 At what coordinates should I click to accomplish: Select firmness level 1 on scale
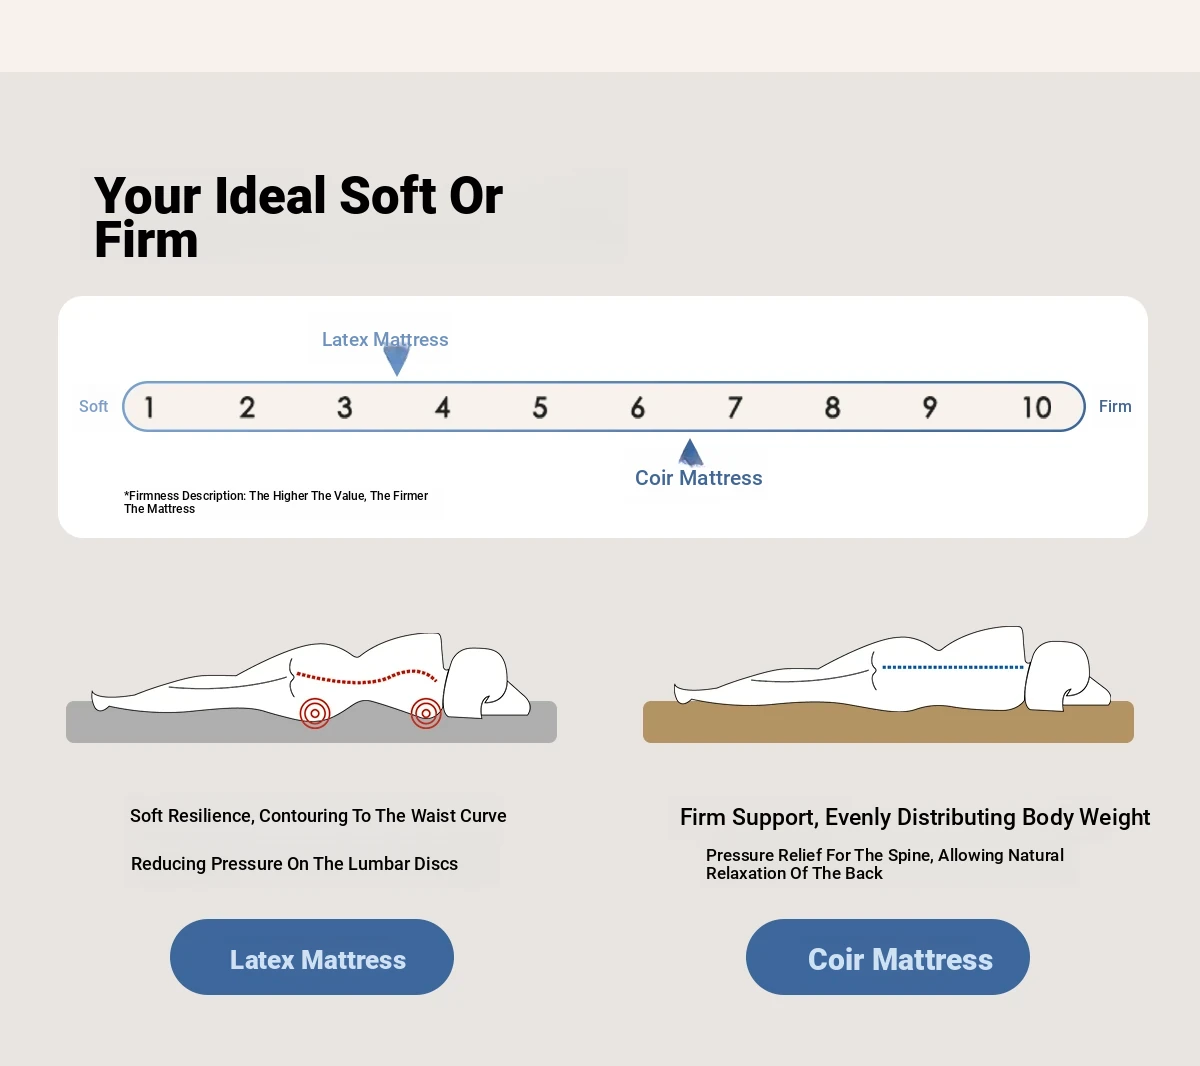150,407
